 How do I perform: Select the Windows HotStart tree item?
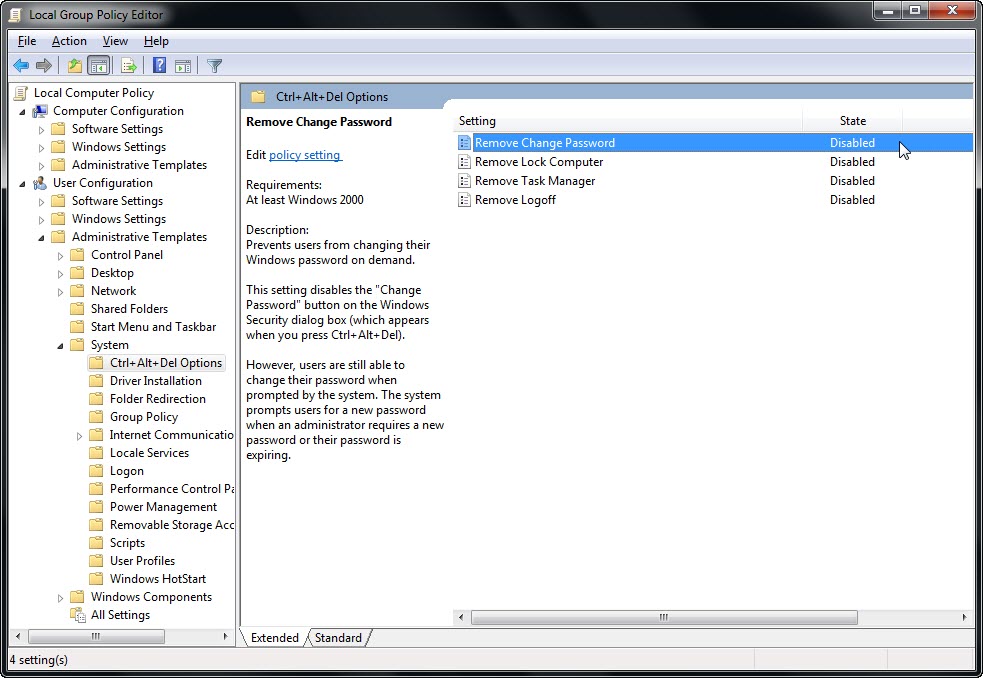click(x=158, y=579)
